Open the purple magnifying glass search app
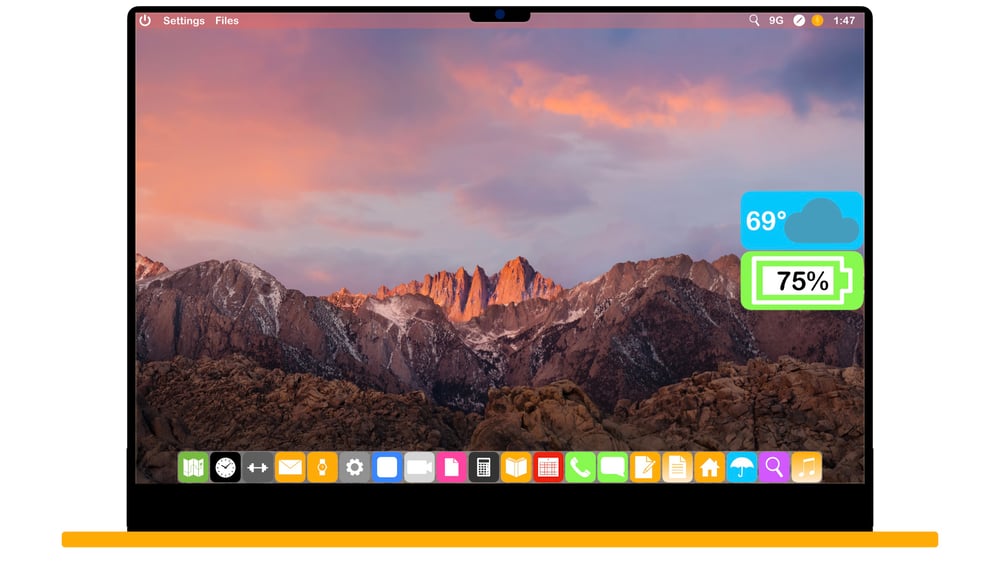The width and height of the screenshot is (1000, 562). click(774, 468)
